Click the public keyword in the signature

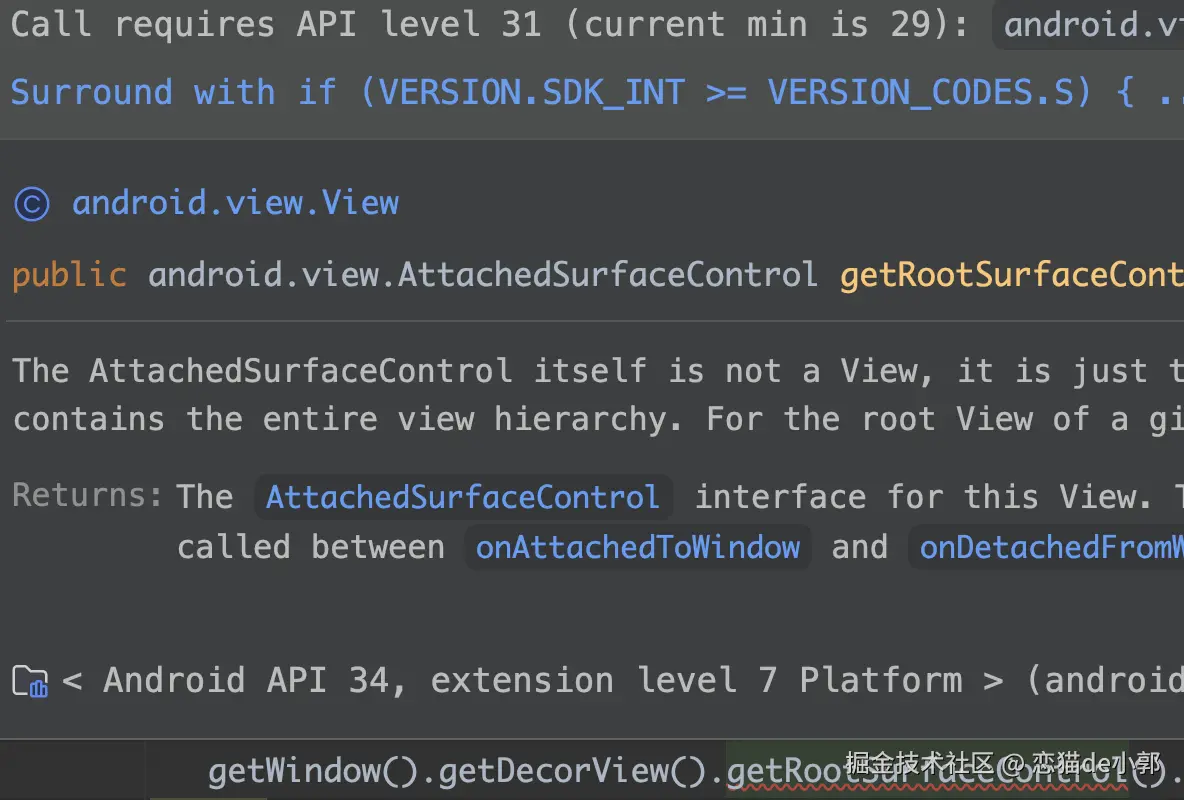pos(69,275)
